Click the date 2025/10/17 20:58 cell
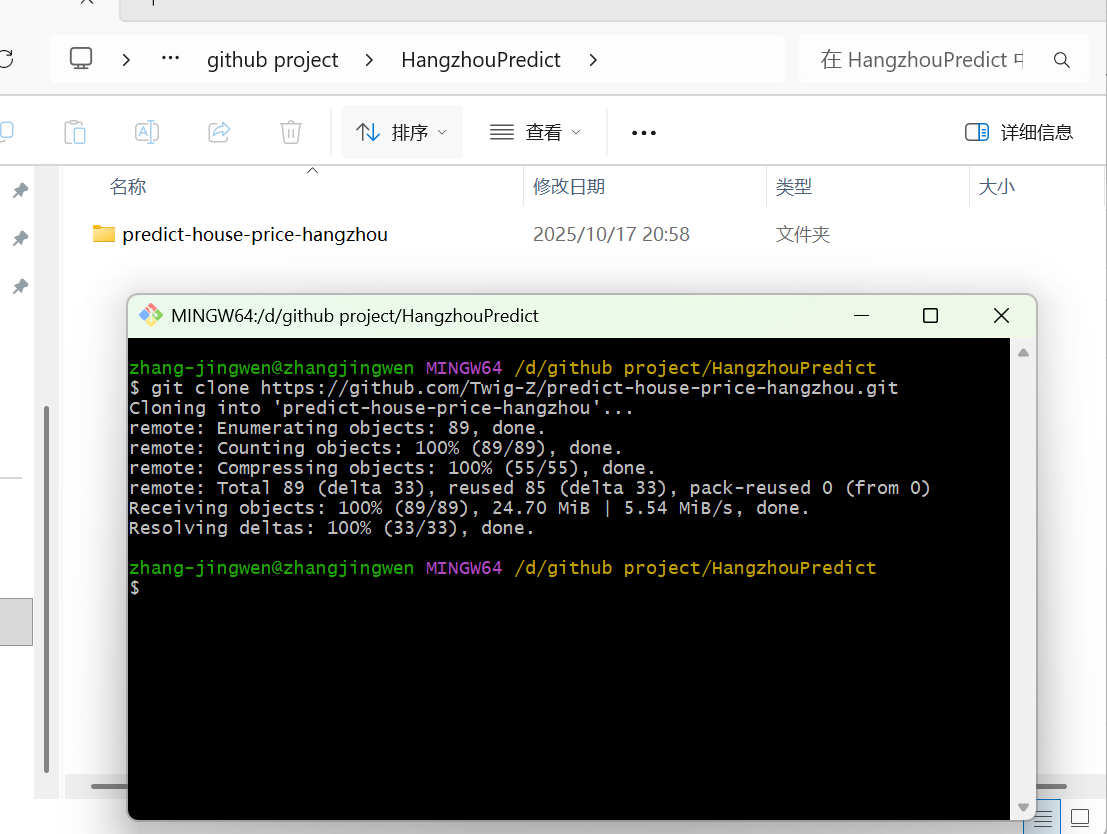1107x834 pixels. [x=611, y=234]
